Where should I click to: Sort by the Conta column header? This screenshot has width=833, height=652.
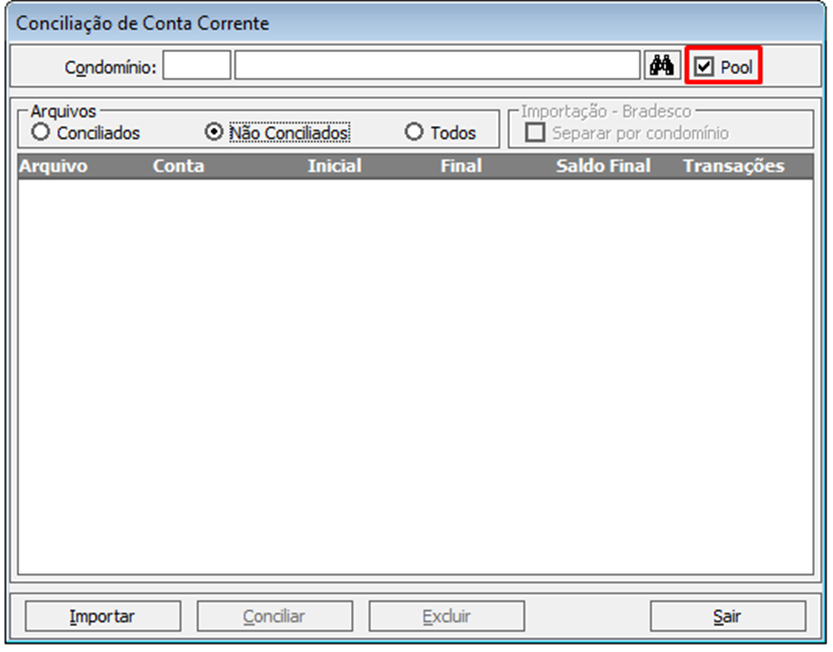tap(178, 166)
